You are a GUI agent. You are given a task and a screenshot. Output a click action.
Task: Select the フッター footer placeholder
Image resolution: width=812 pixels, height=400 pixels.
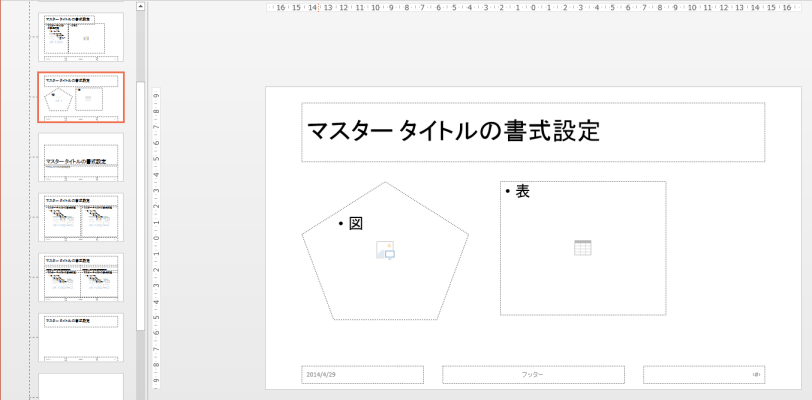tap(533, 375)
